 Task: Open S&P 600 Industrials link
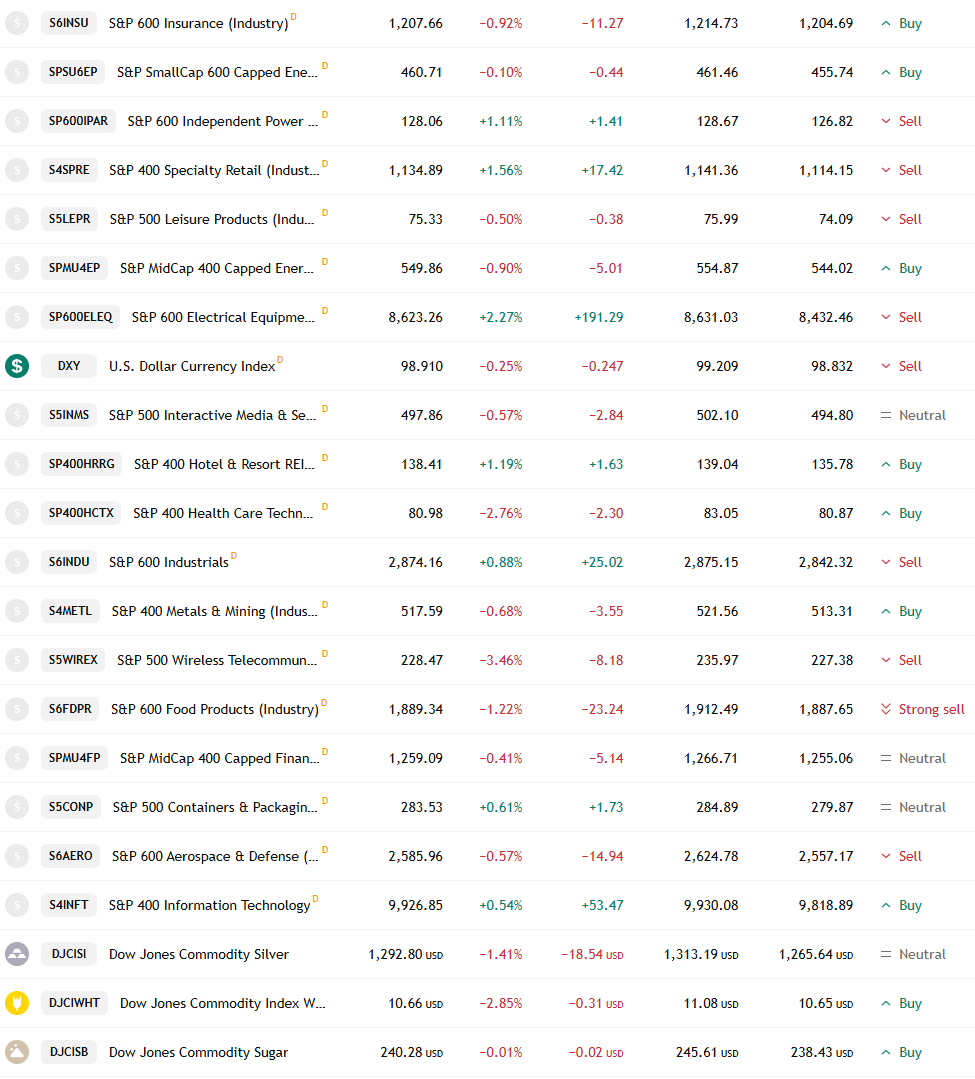click(169, 562)
